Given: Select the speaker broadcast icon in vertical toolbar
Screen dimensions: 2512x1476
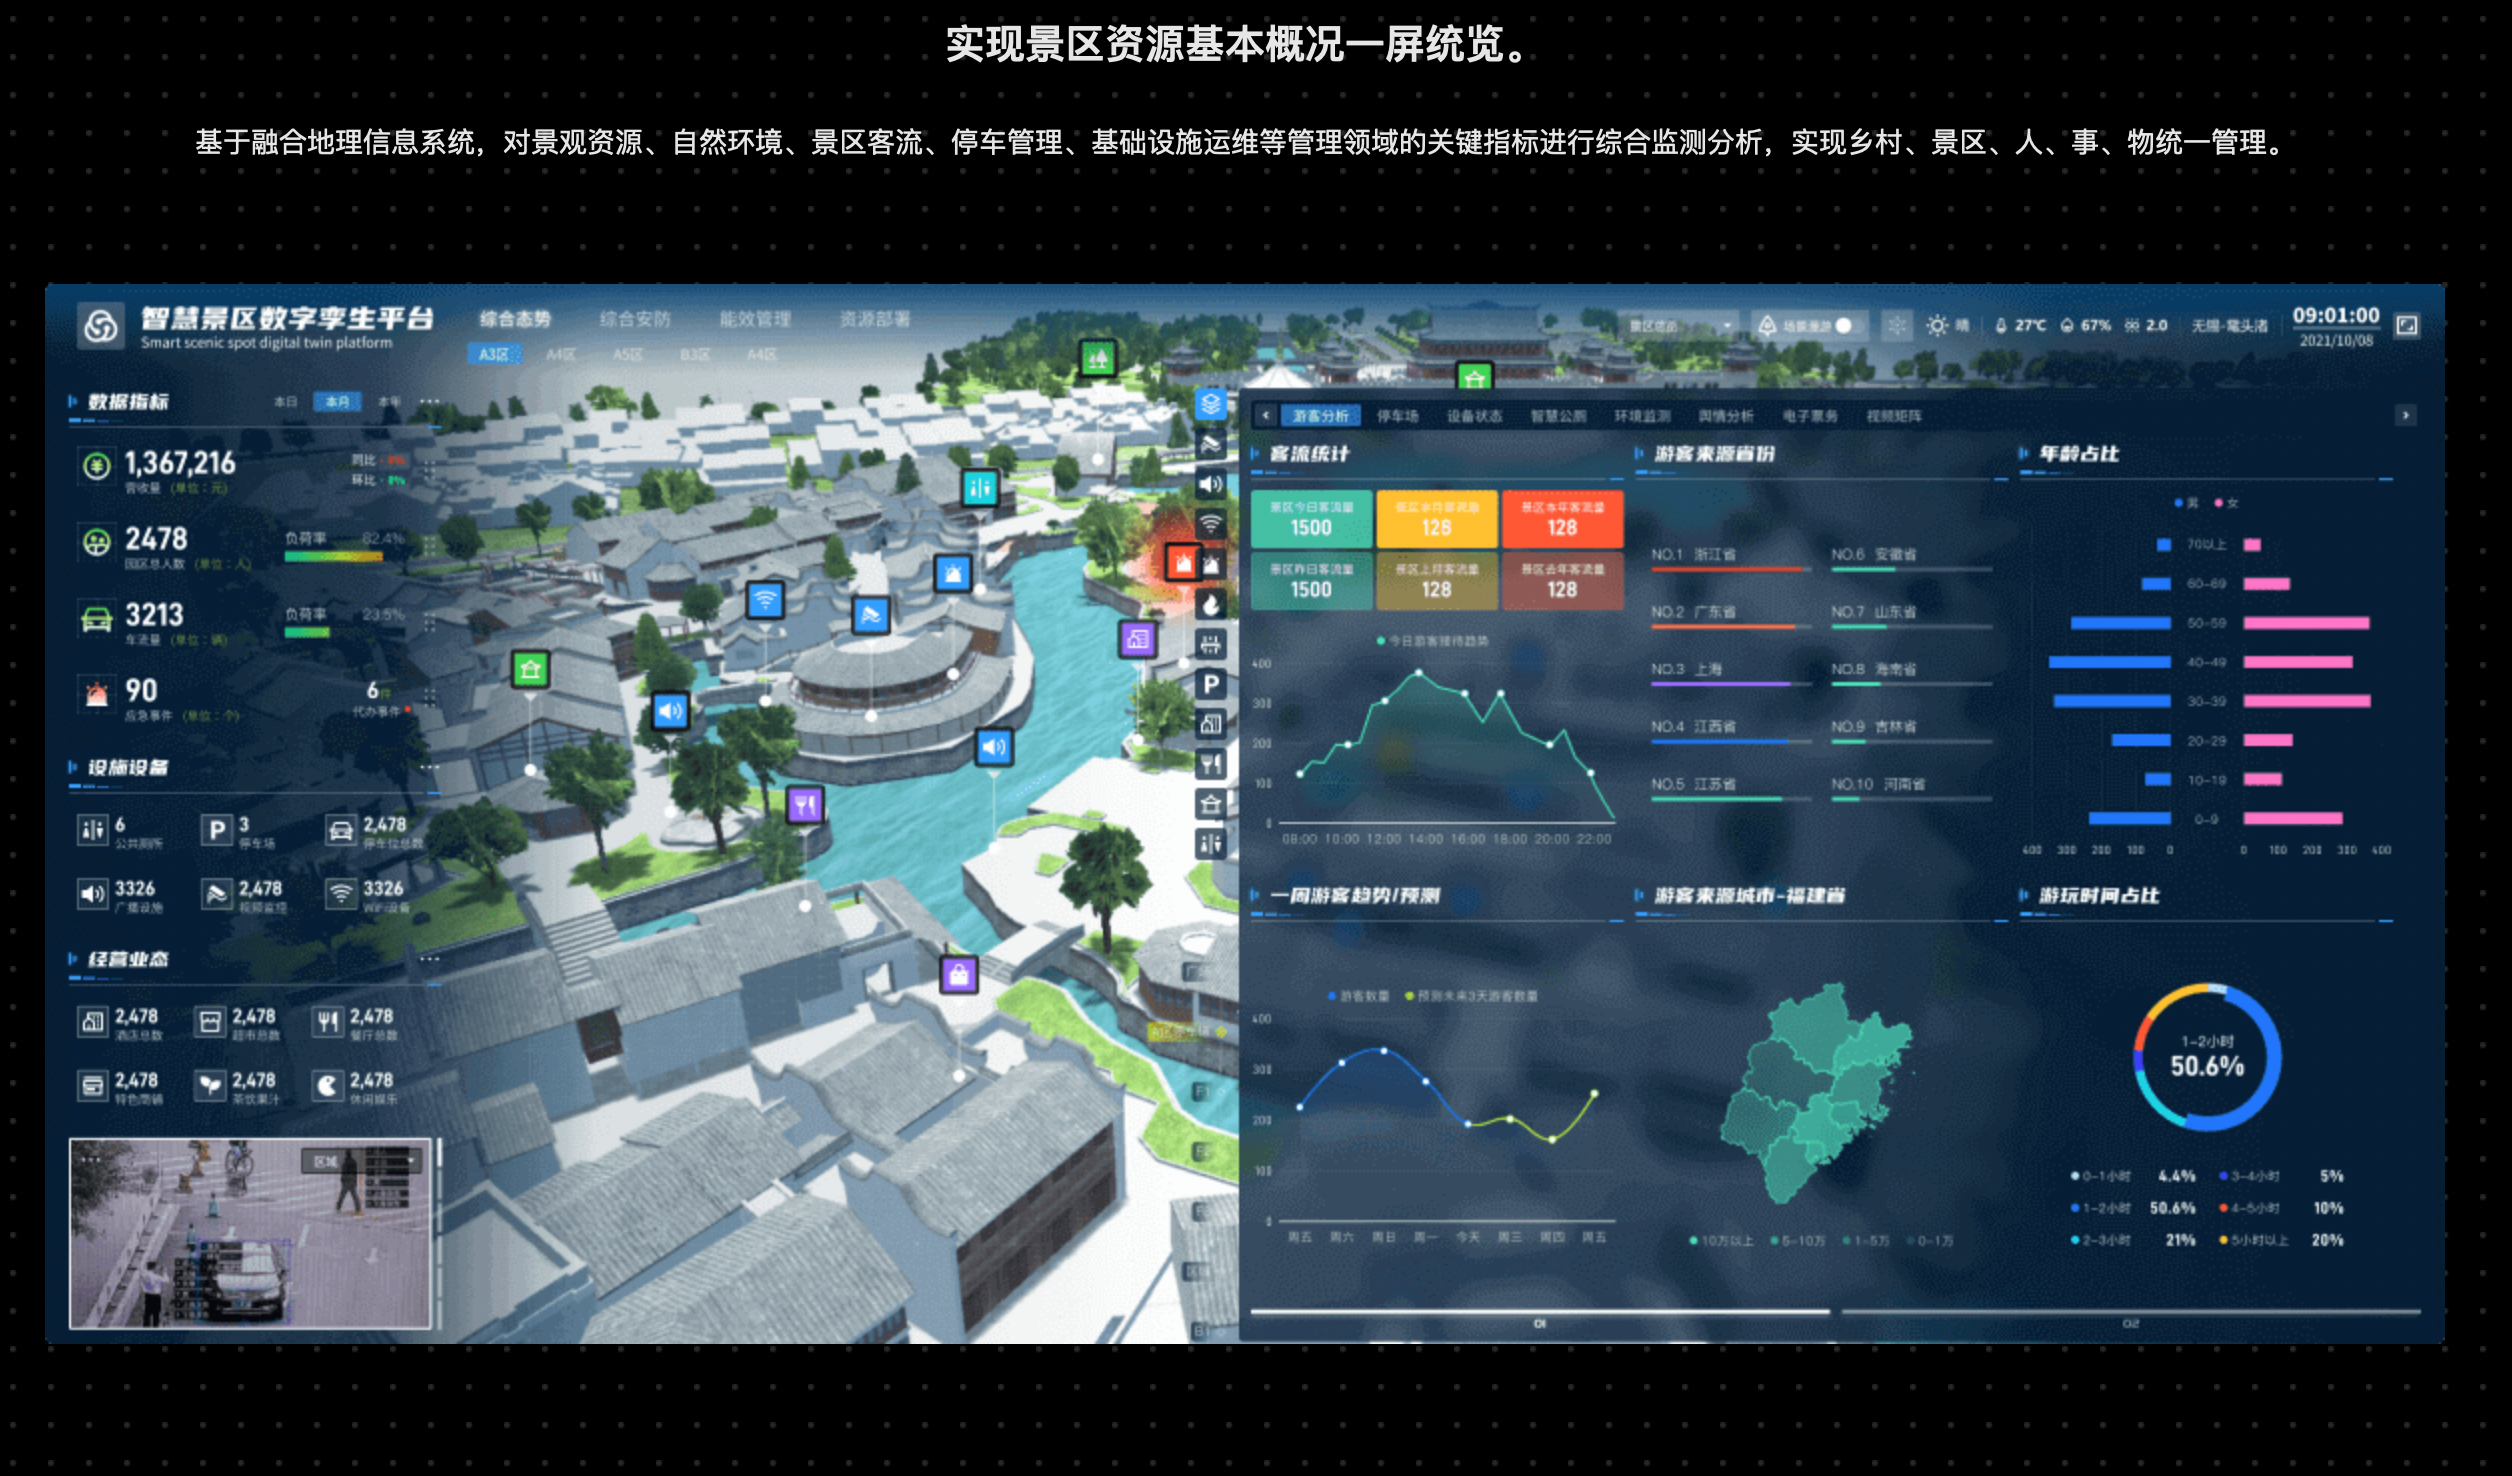Looking at the screenshot, I should pos(1211,485).
